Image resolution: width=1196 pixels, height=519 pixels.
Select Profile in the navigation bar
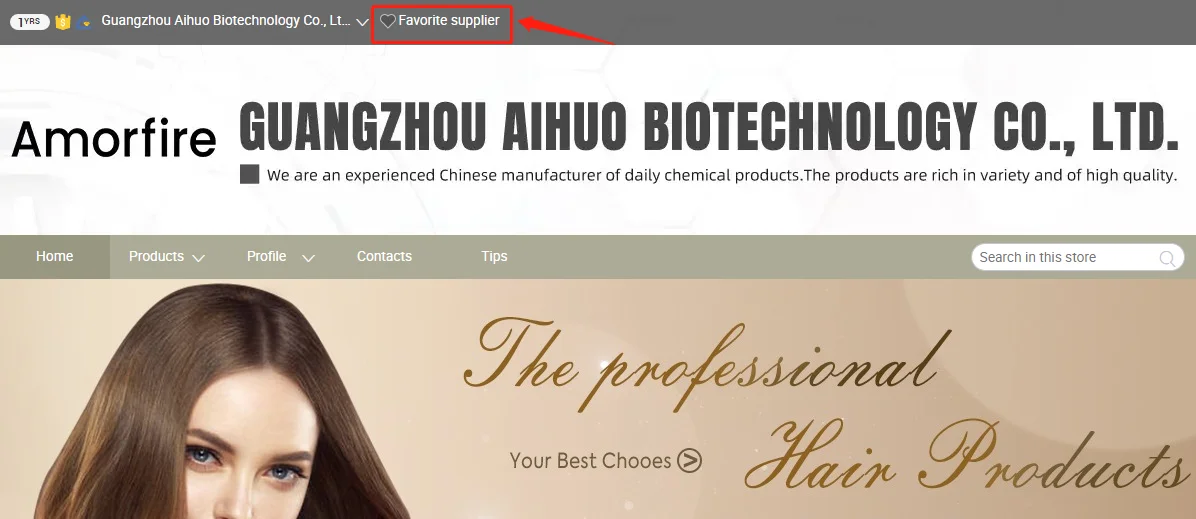pos(267,256)
